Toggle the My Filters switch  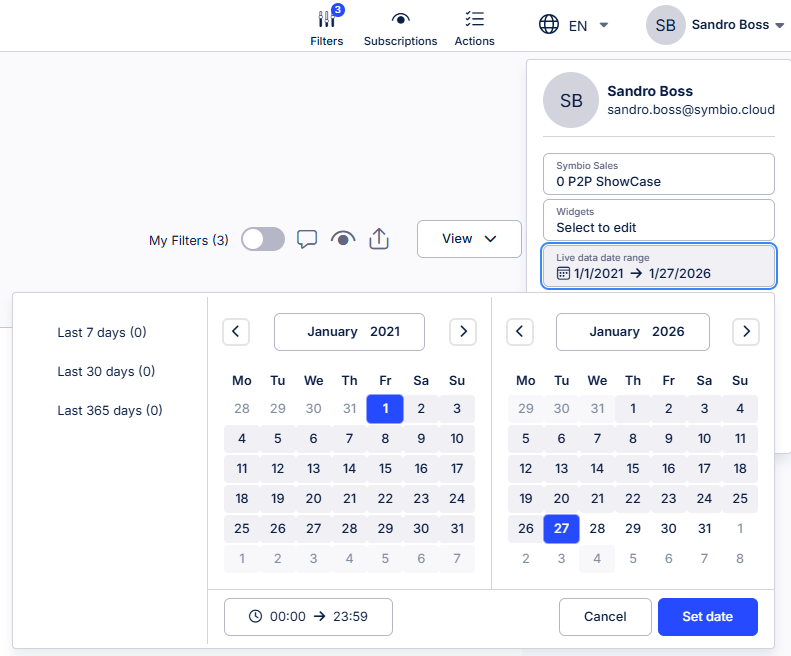point(263,239)
